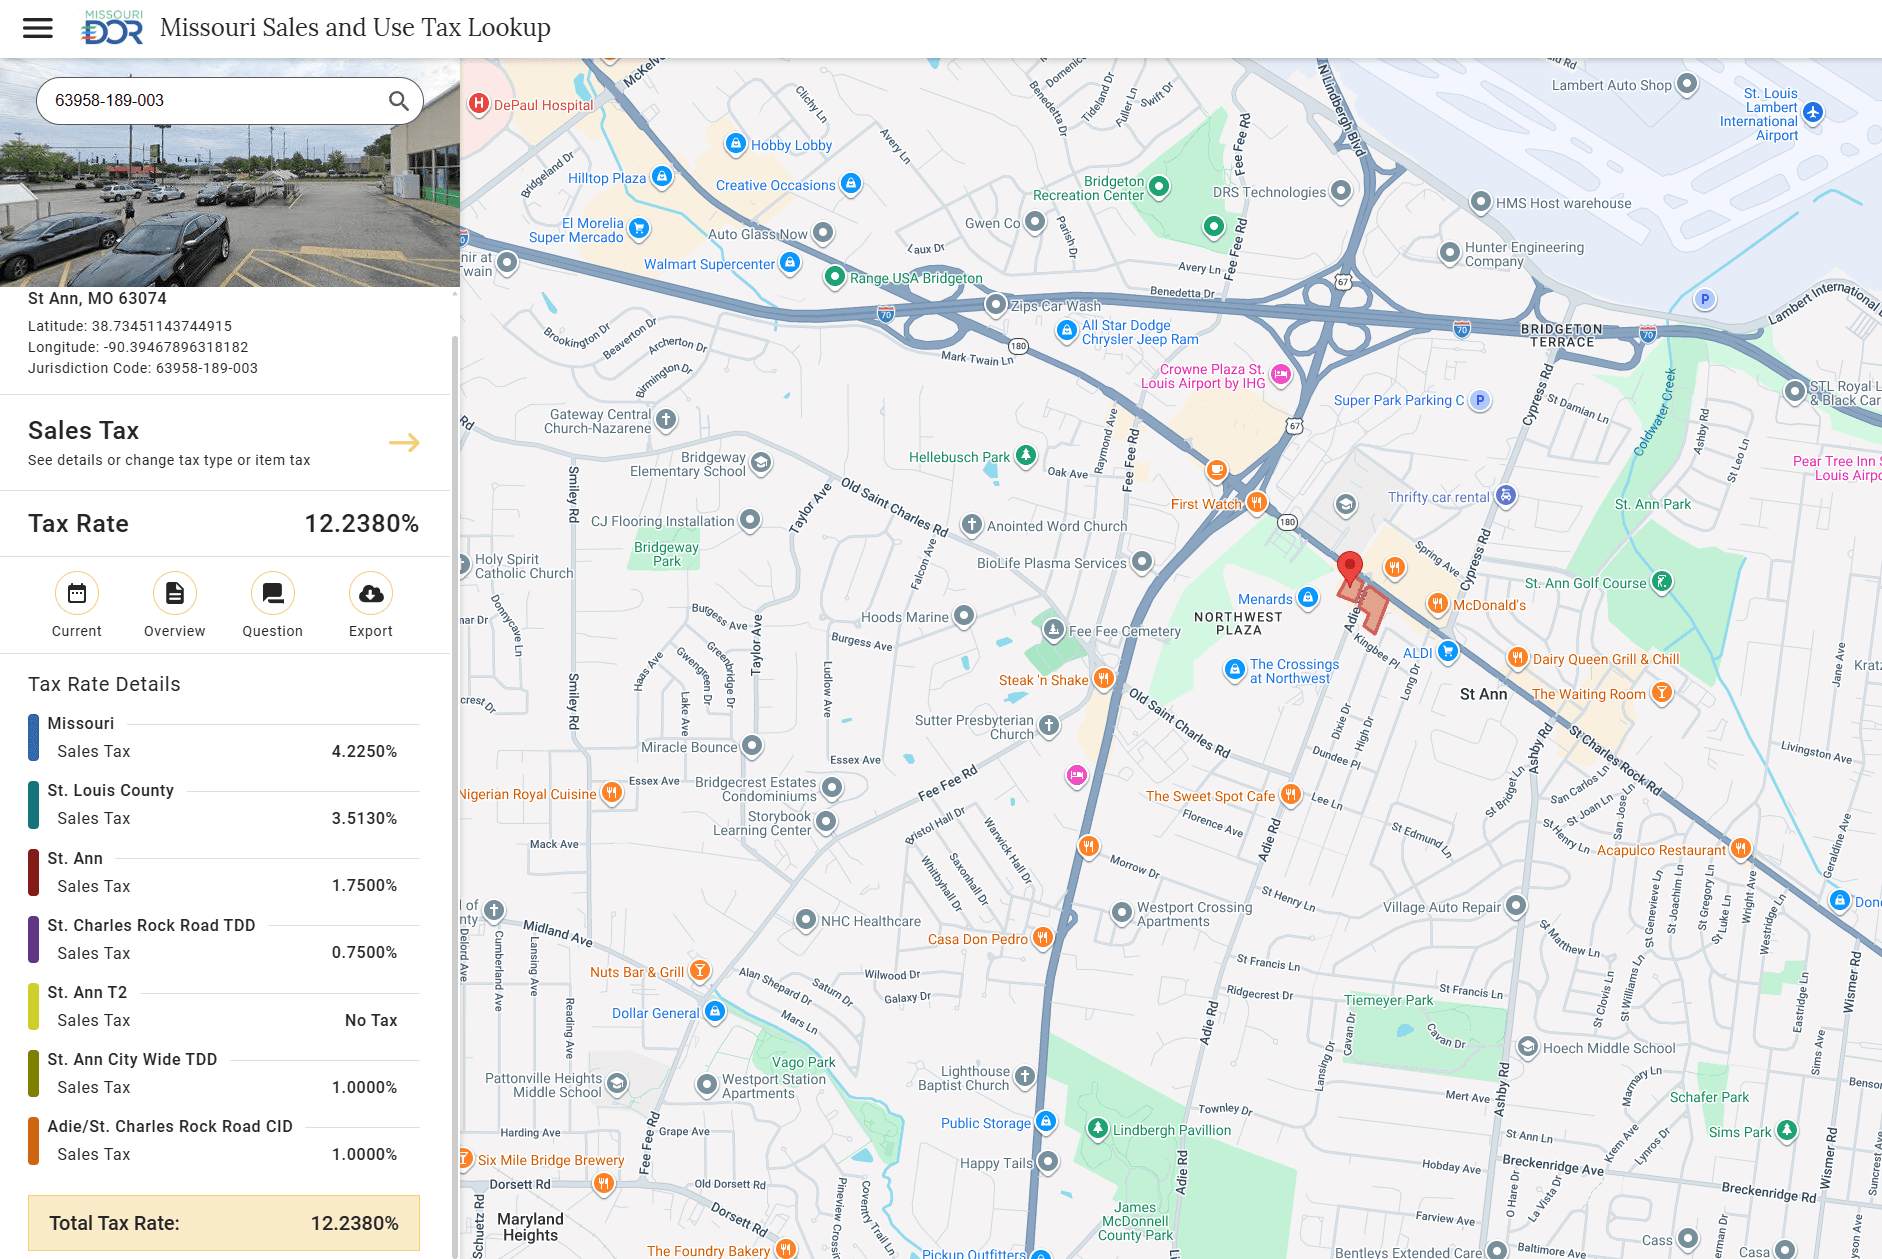Click the Current calendar icon

(x=77, y=594)
